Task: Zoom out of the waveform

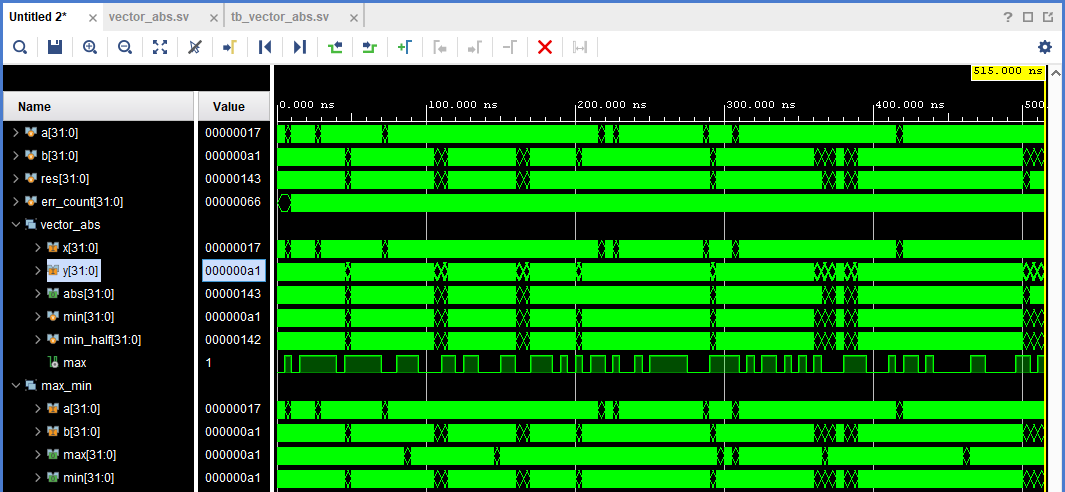Action: coord(125,47)
